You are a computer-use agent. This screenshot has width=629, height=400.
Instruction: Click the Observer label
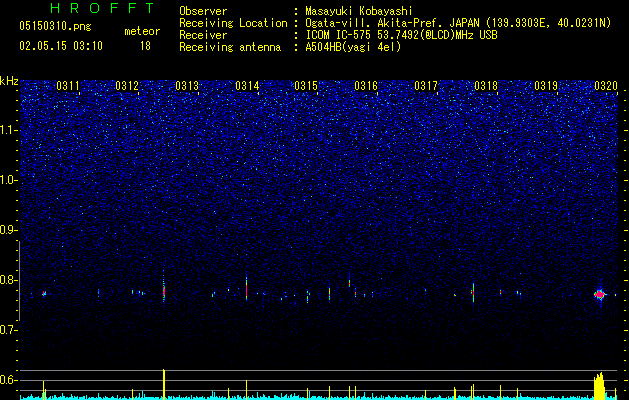[x=203, y=11]
